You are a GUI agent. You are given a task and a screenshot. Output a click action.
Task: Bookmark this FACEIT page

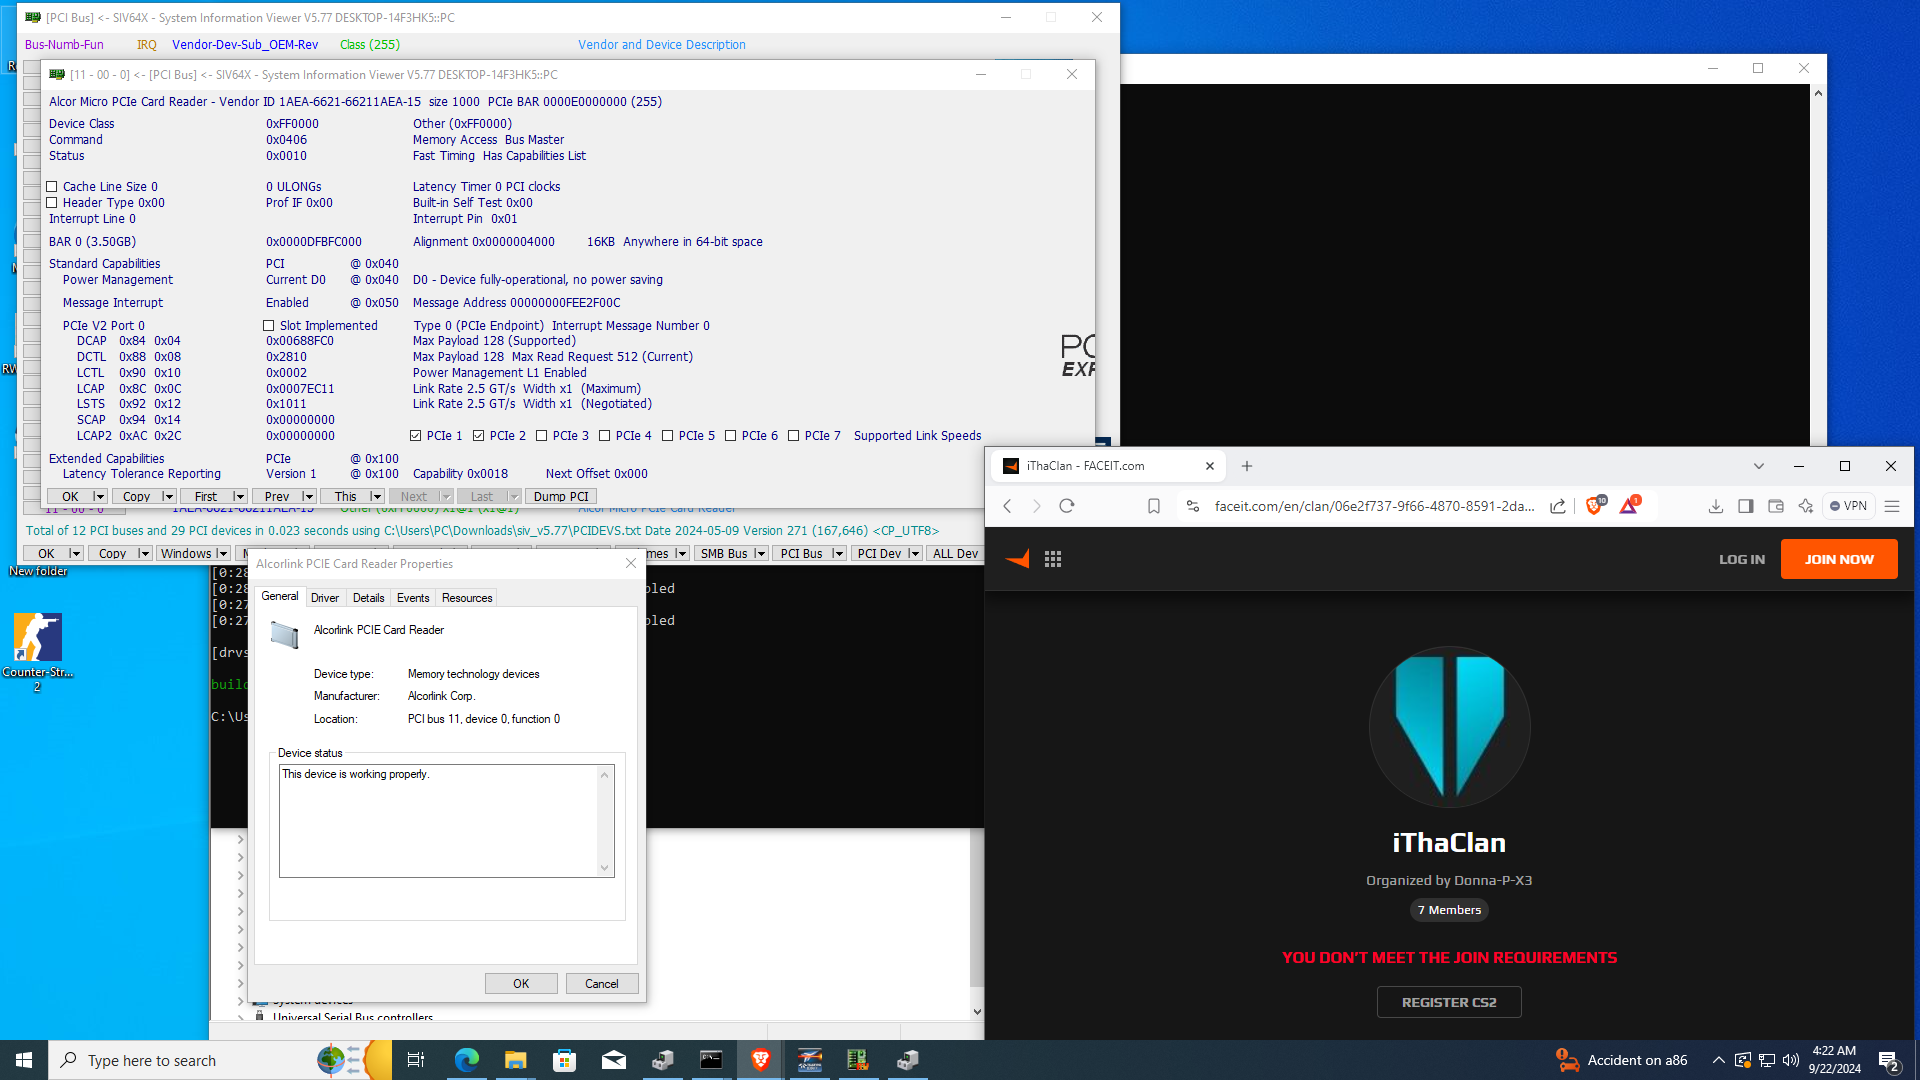click(1154, 506)
